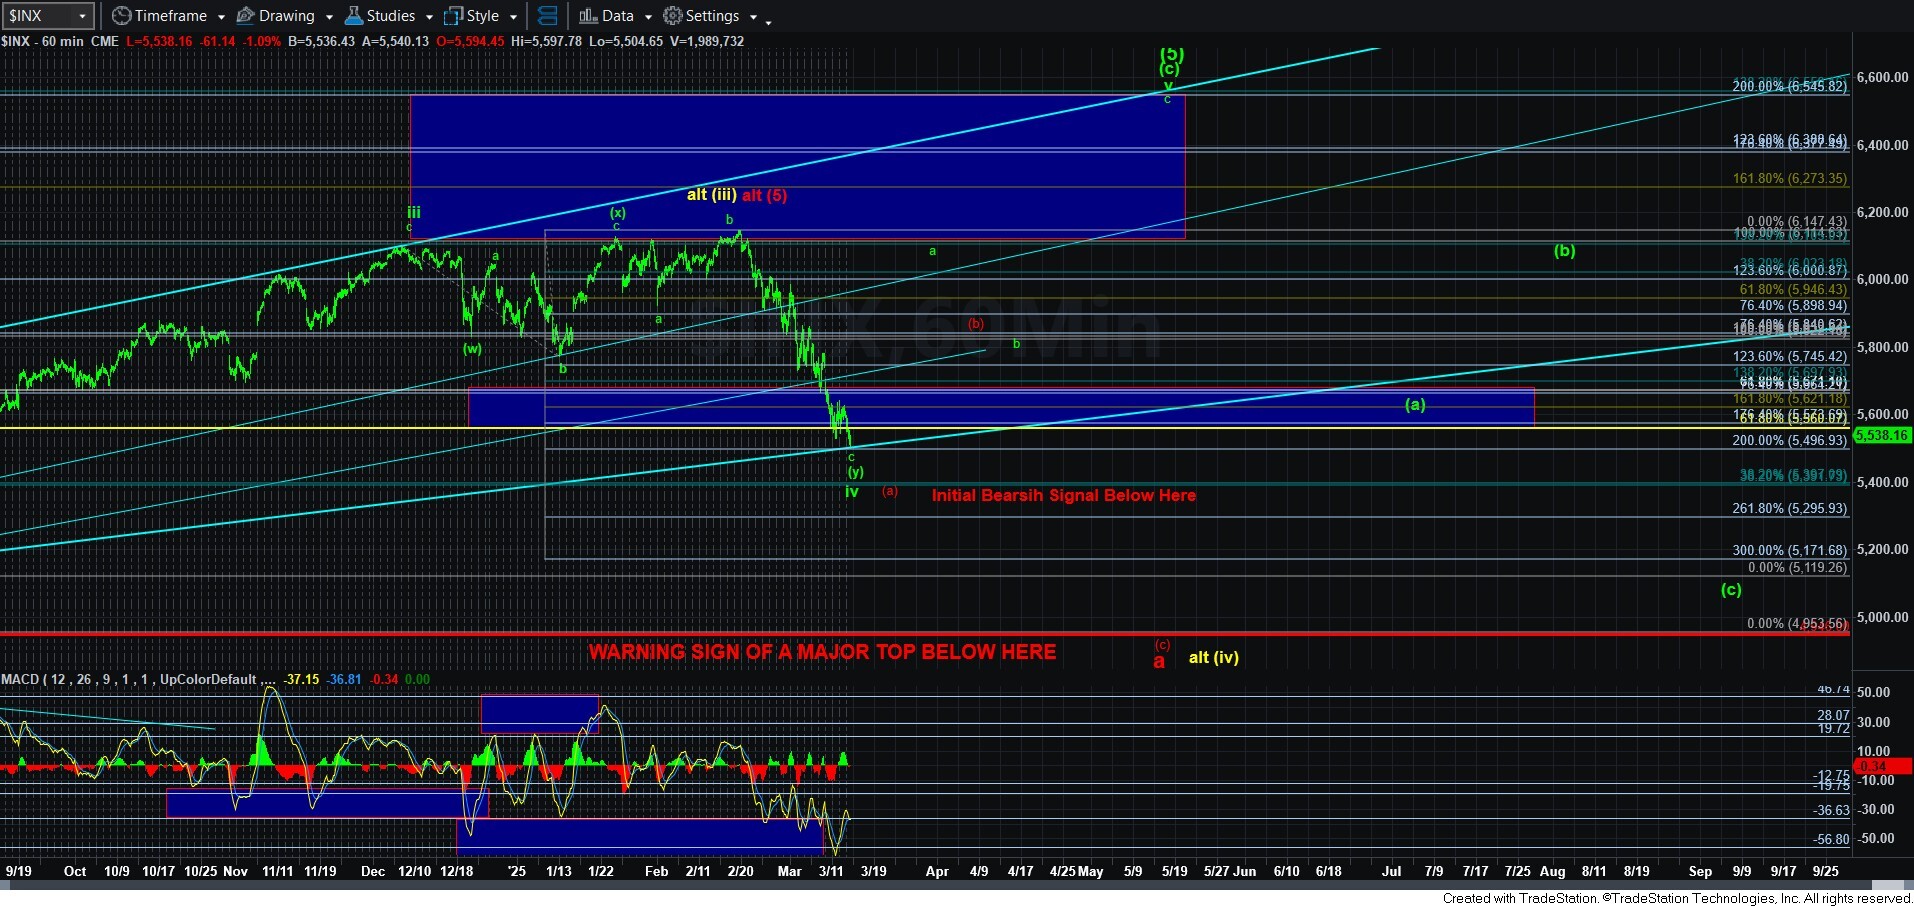
Task: Click the current price 5,538.16 axis marker
Action: (1882, 435)
